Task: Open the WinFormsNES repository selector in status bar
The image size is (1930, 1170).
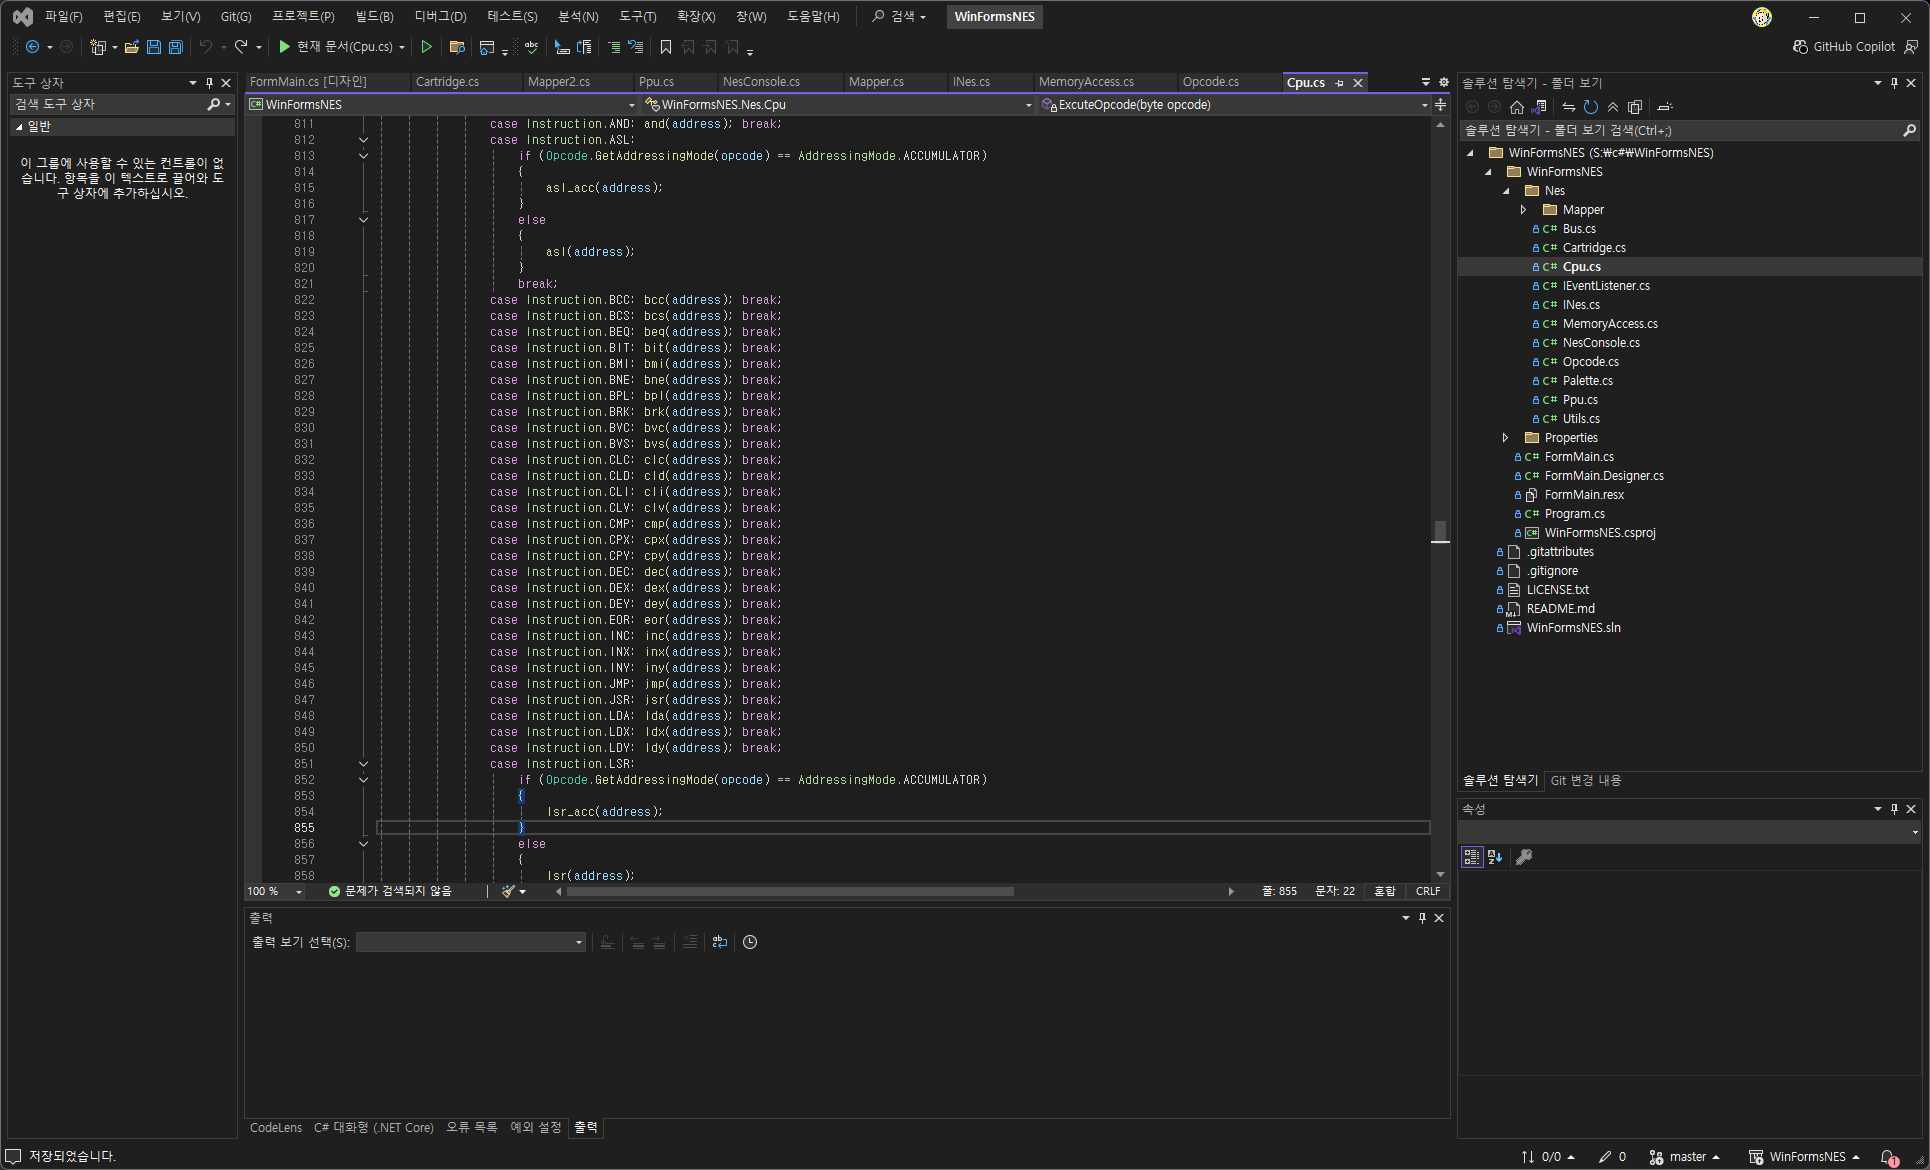Action: point(1804,1157)
